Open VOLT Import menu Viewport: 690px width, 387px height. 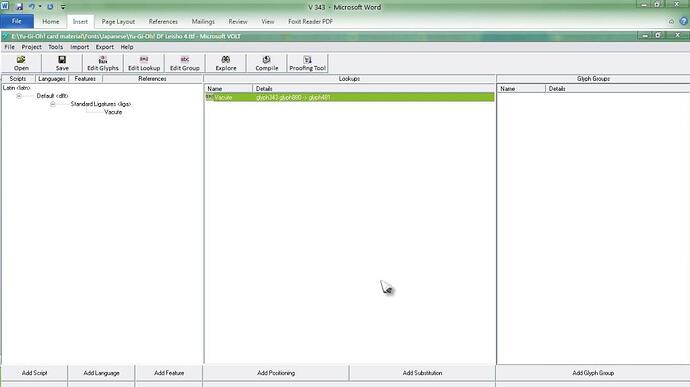[x=80, y=47]
